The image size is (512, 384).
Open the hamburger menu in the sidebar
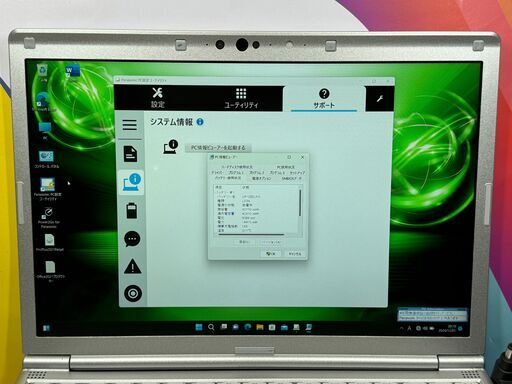pos(130,125)
